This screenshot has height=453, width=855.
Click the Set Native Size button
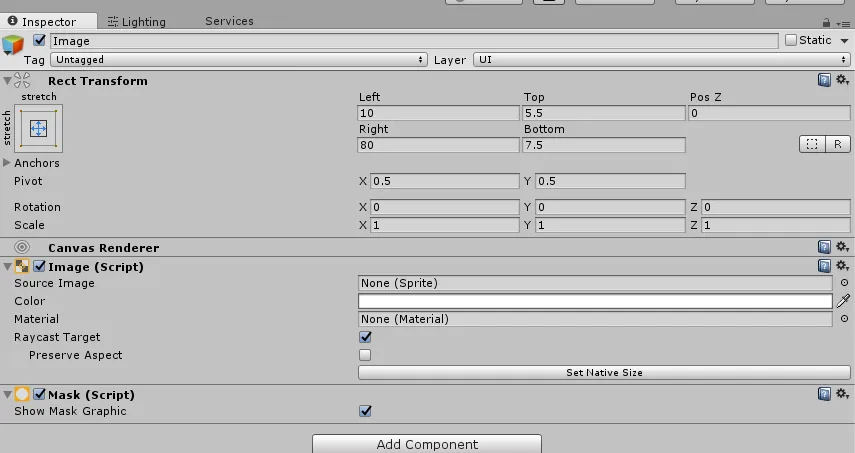click(604, 372)
